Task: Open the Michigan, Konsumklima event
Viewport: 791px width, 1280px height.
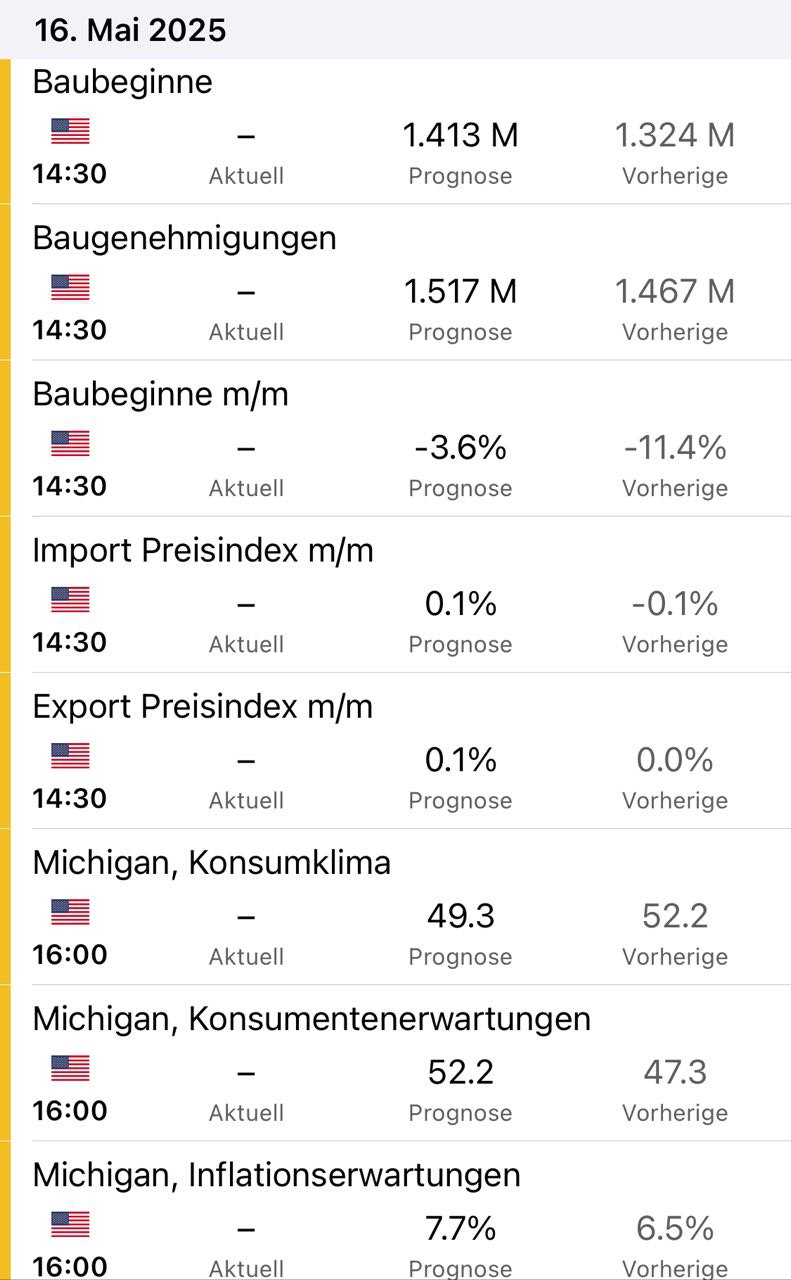Action: click(211, 862)
